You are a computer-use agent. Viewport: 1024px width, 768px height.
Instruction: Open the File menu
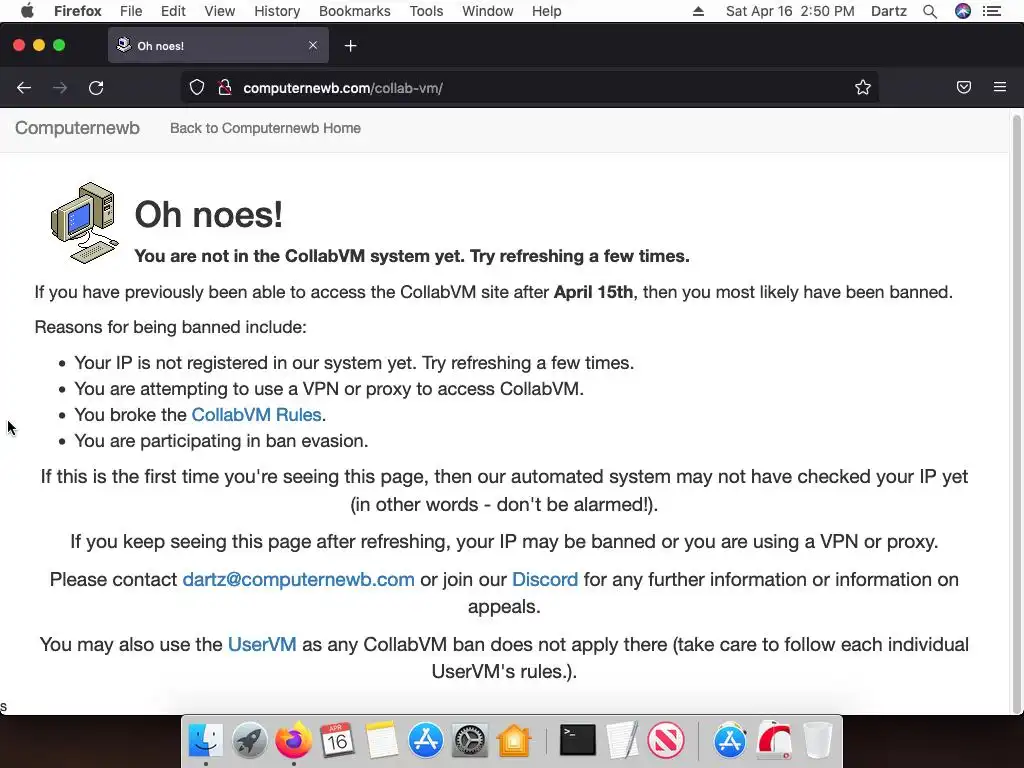pyautogui.click(x=131, y=11)
